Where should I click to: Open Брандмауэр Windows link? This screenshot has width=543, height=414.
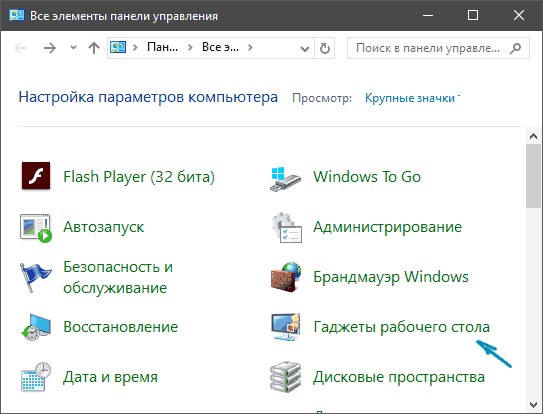(x=391, y=277)
